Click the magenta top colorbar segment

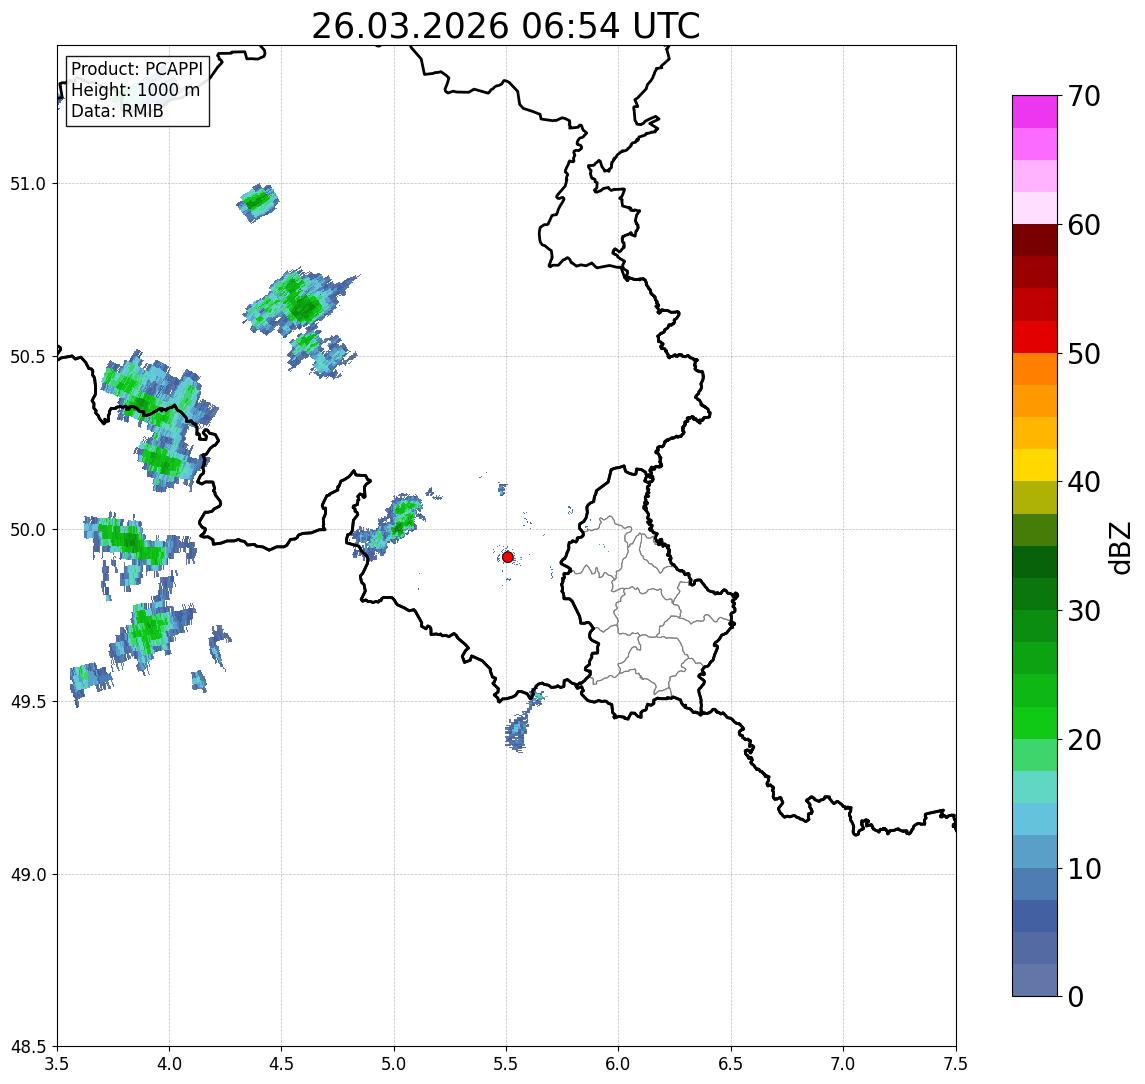click(x=1035, y=112)
